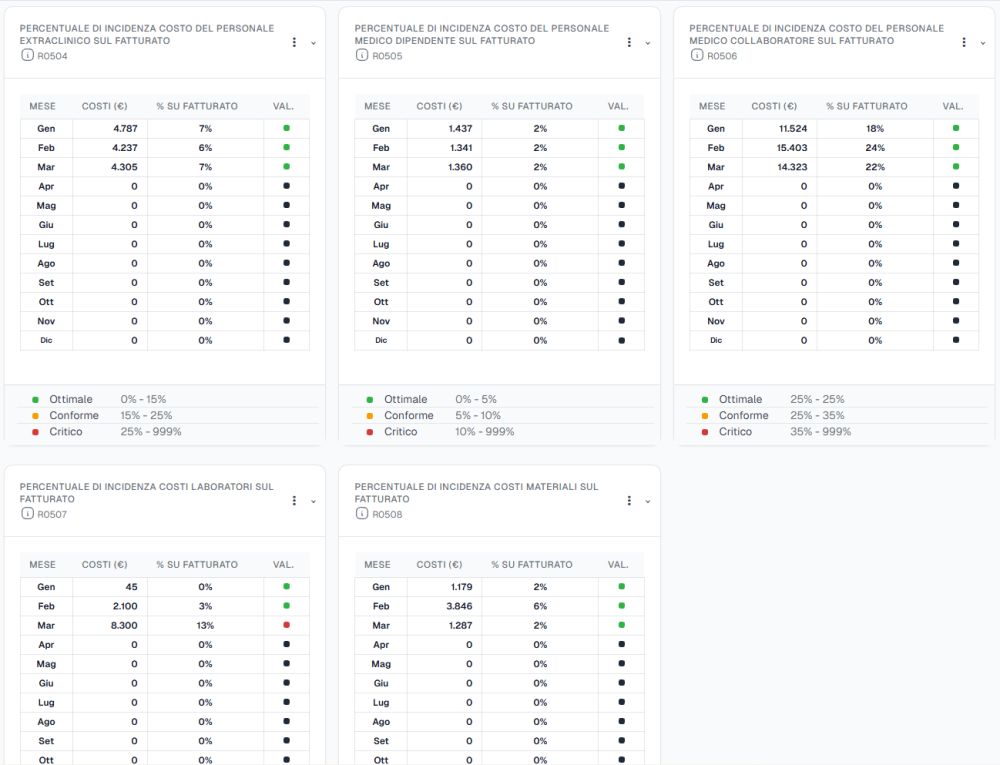Click the info icon next to R0506

click(x=697, y=55)
